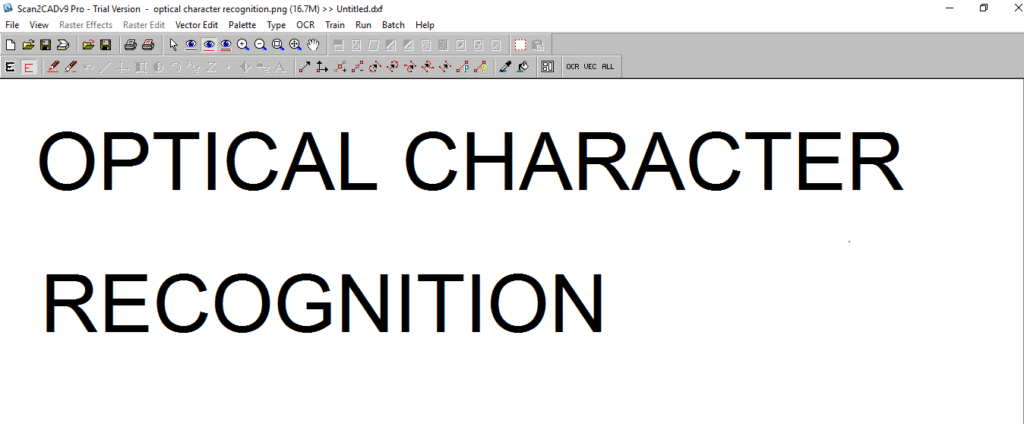Open the Help menu
The image size is (1024, 424).
[424, 25]
